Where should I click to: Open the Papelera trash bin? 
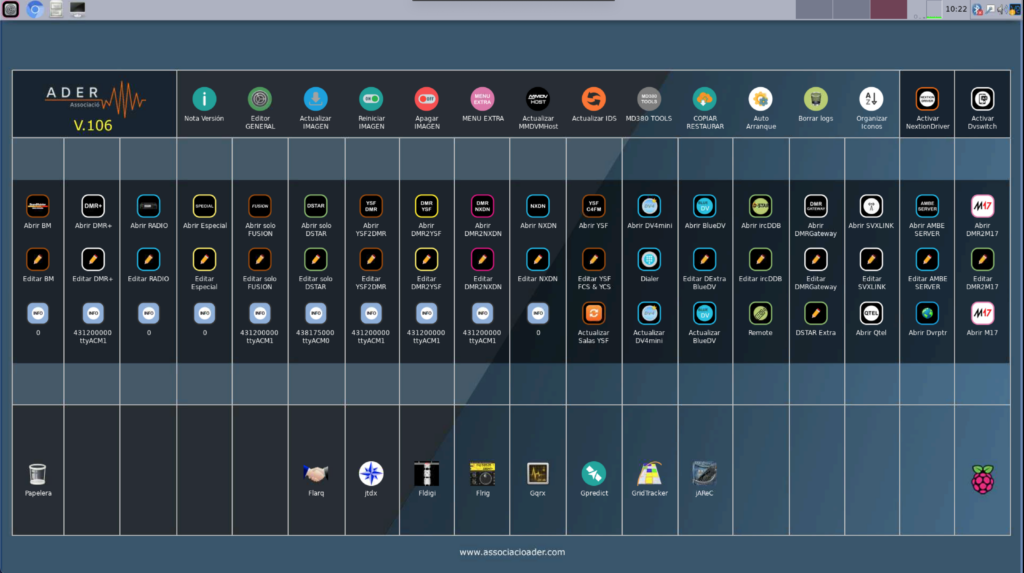tap(37, 473)
